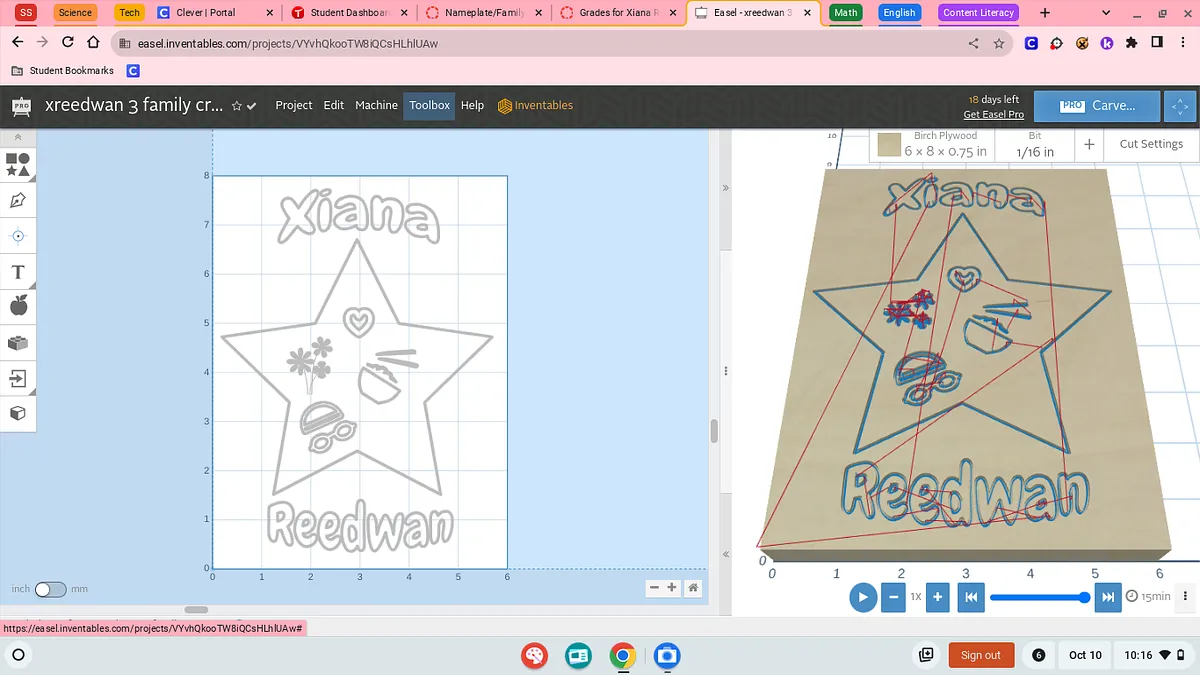Click the Sign out button
Screen dimensions: 1200x675
(x=980, y=655)
